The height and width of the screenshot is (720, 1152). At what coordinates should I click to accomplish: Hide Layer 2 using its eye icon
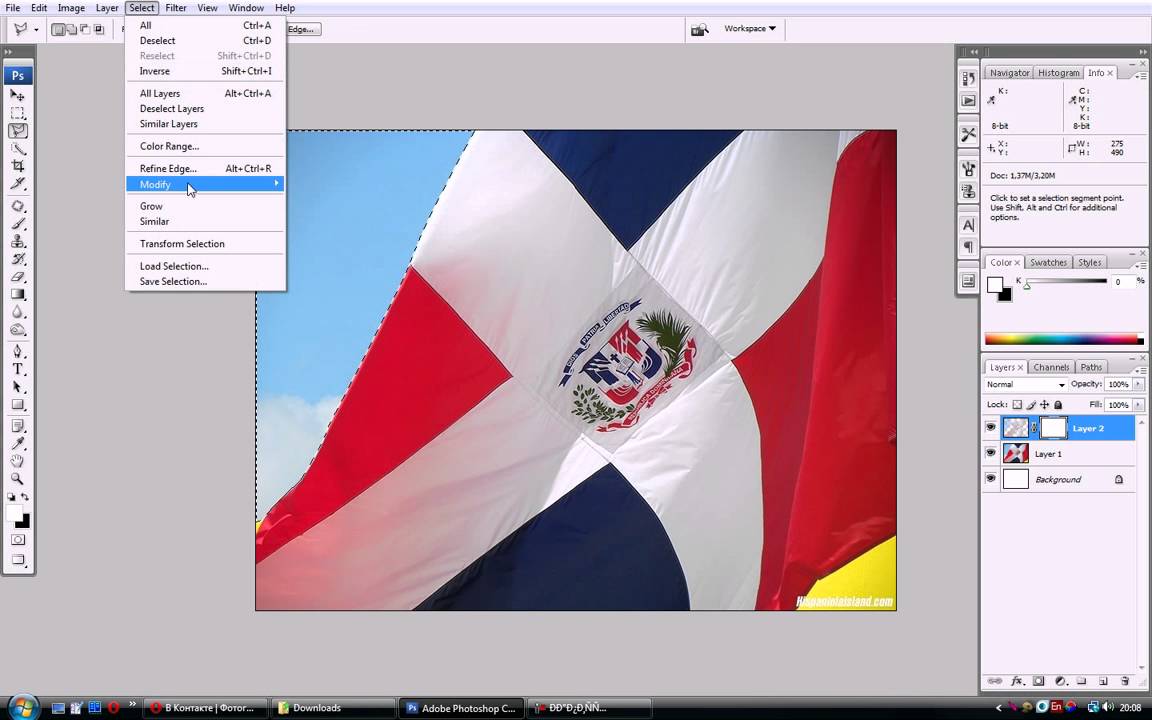click(x=991, y=428)
